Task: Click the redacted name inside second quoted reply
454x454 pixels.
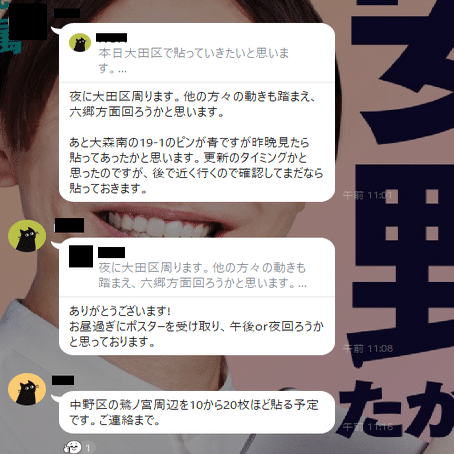Action: (x=112, y=252)
